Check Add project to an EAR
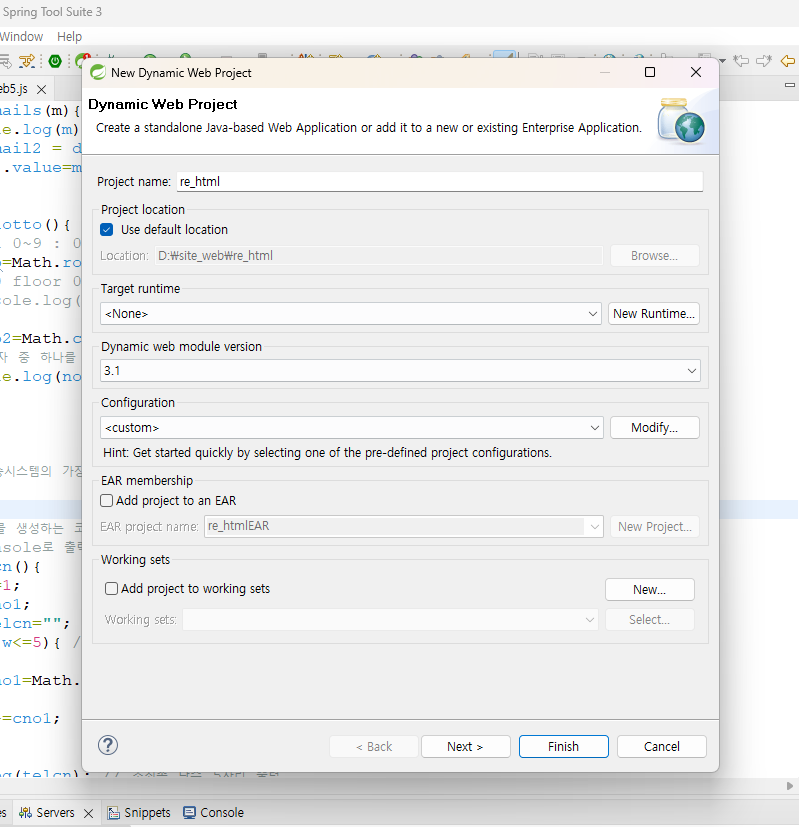Image resolution: width=799 pixels, height=827 pixels. coord(107,501)
